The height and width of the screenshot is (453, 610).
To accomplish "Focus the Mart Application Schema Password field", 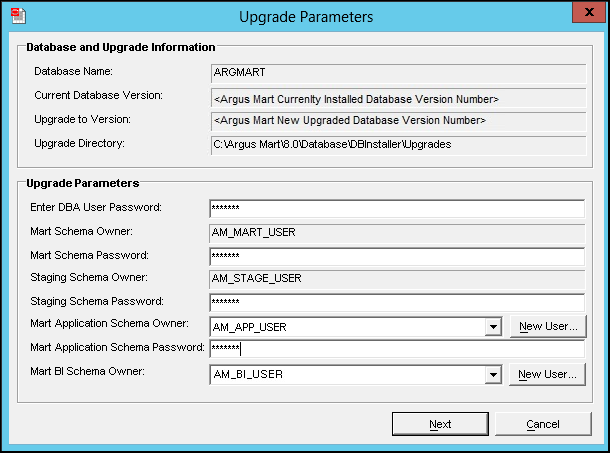I will (x=397, y=349).
